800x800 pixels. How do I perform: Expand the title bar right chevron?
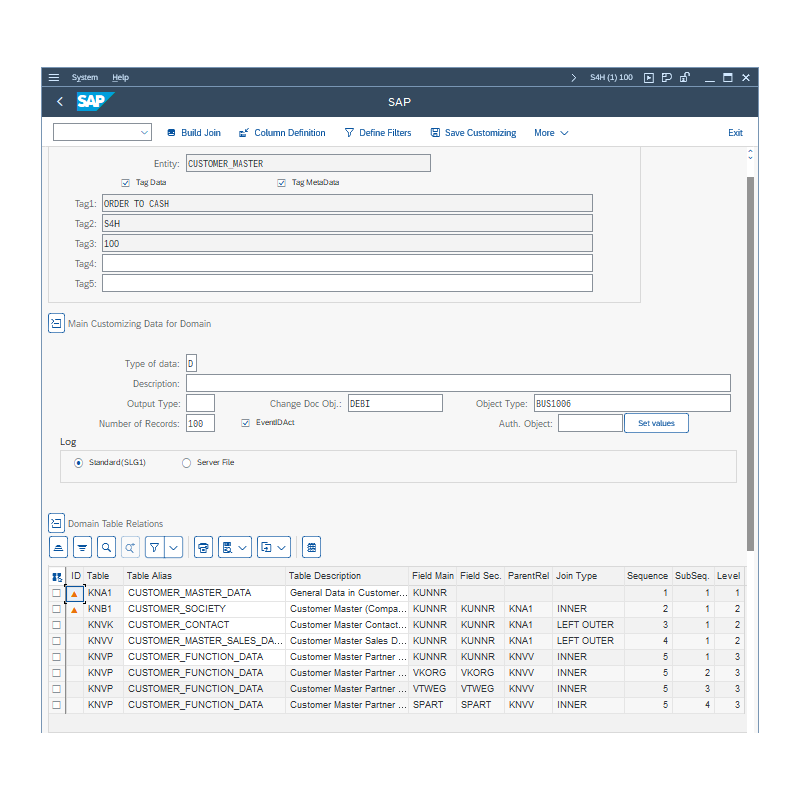[x=573, y=78]
